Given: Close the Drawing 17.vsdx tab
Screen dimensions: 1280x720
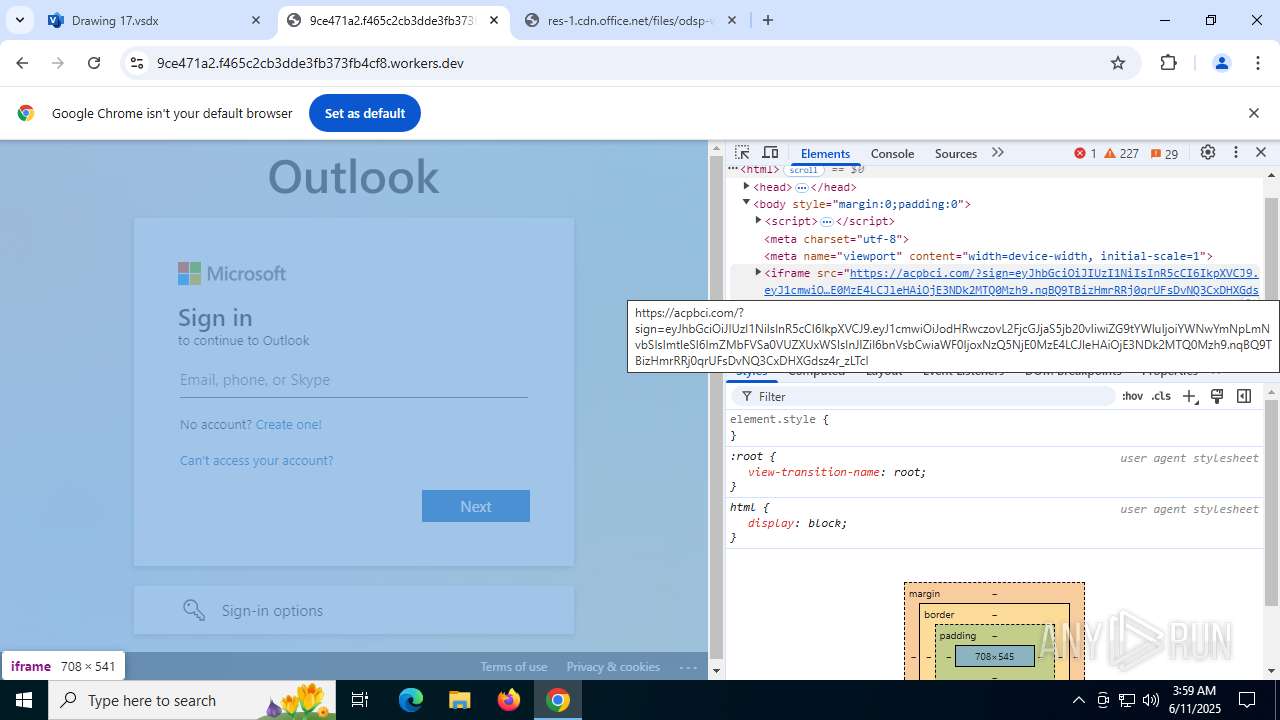Looking at the screenshot, I should pos(256,20).
